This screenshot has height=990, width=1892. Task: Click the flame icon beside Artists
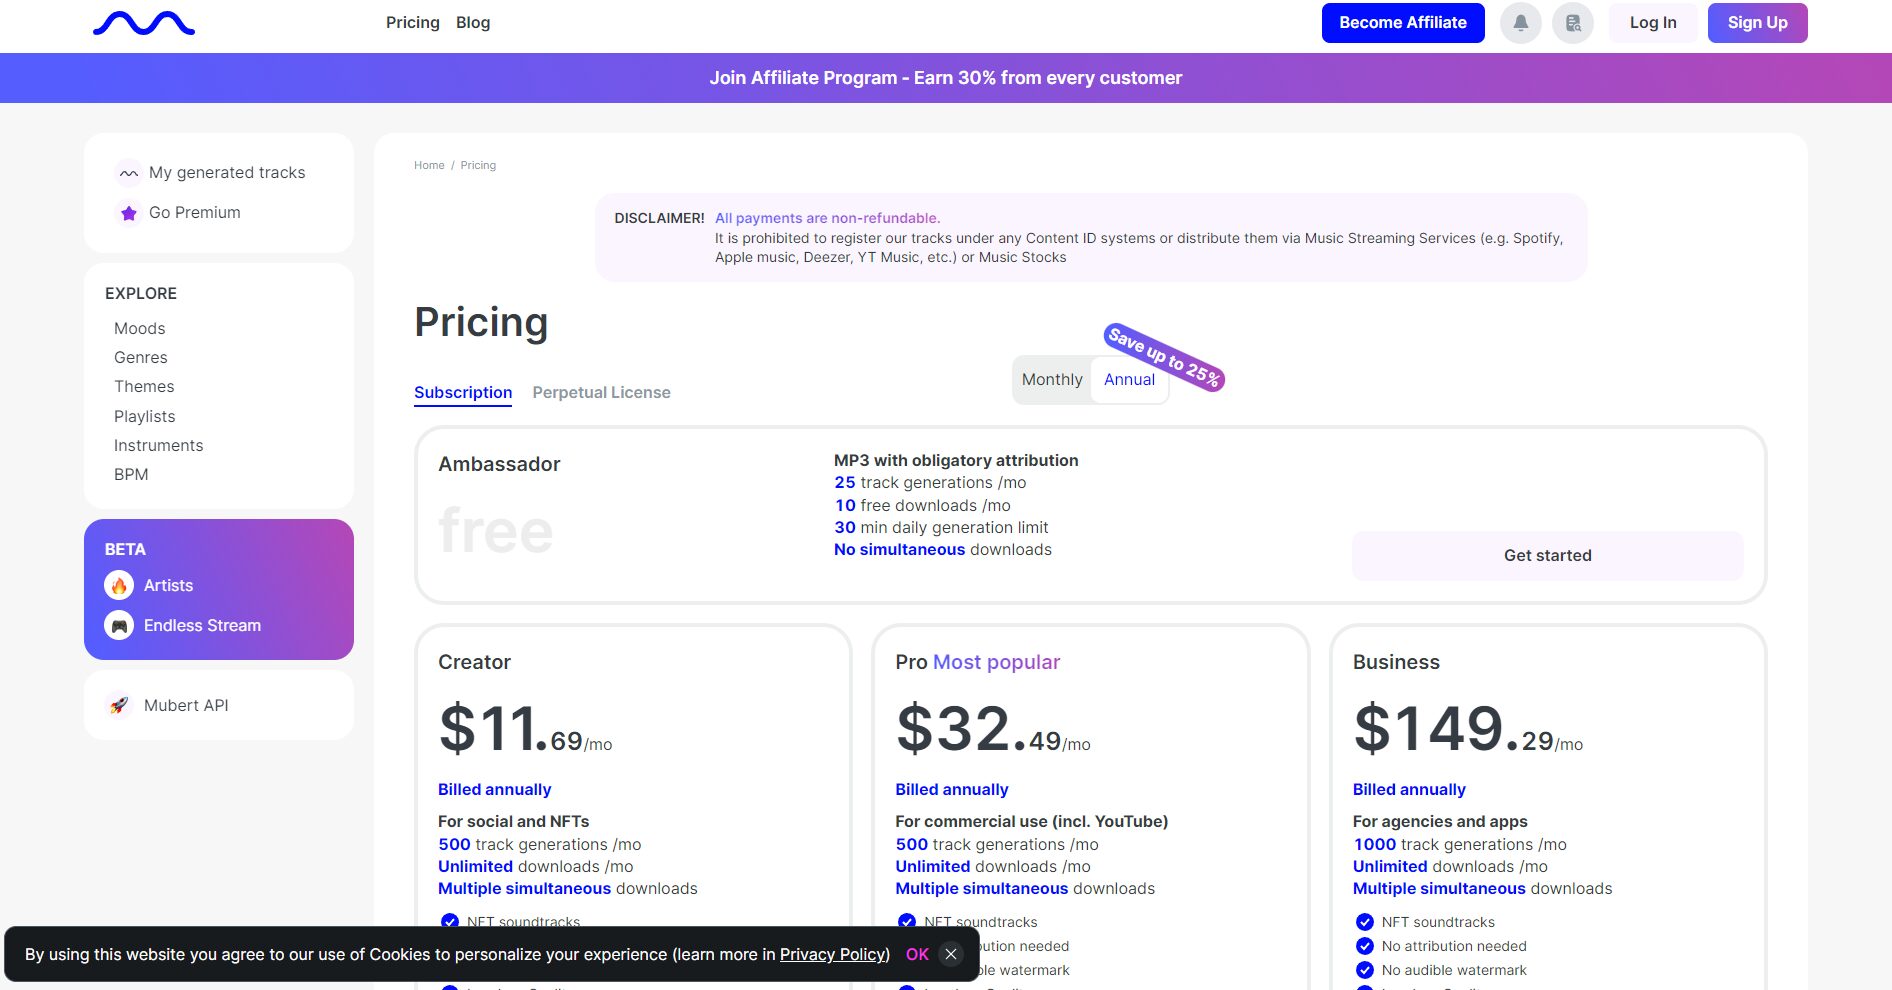click(x=119, y=585)
